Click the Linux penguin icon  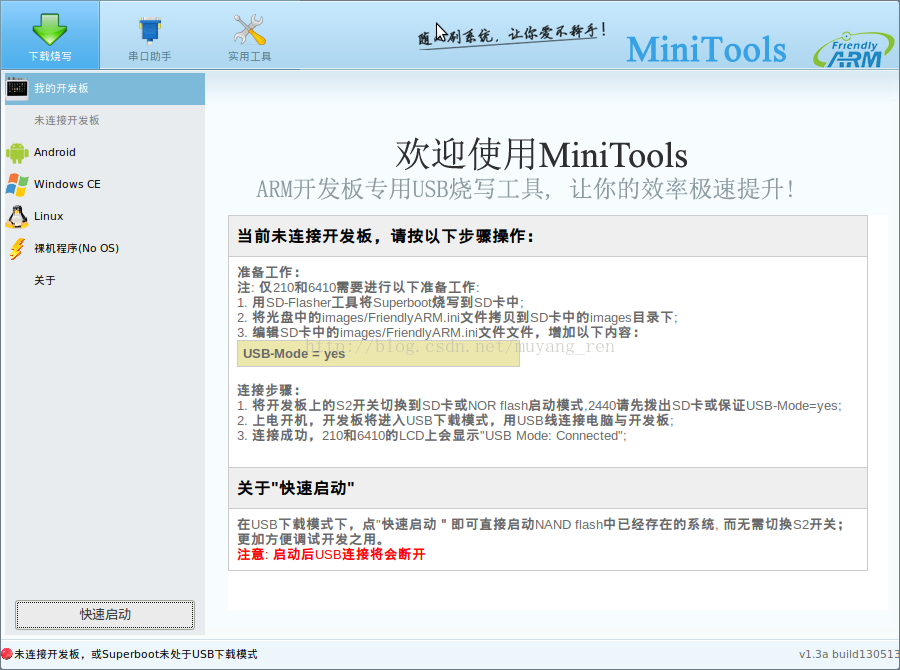coord(17,217)
